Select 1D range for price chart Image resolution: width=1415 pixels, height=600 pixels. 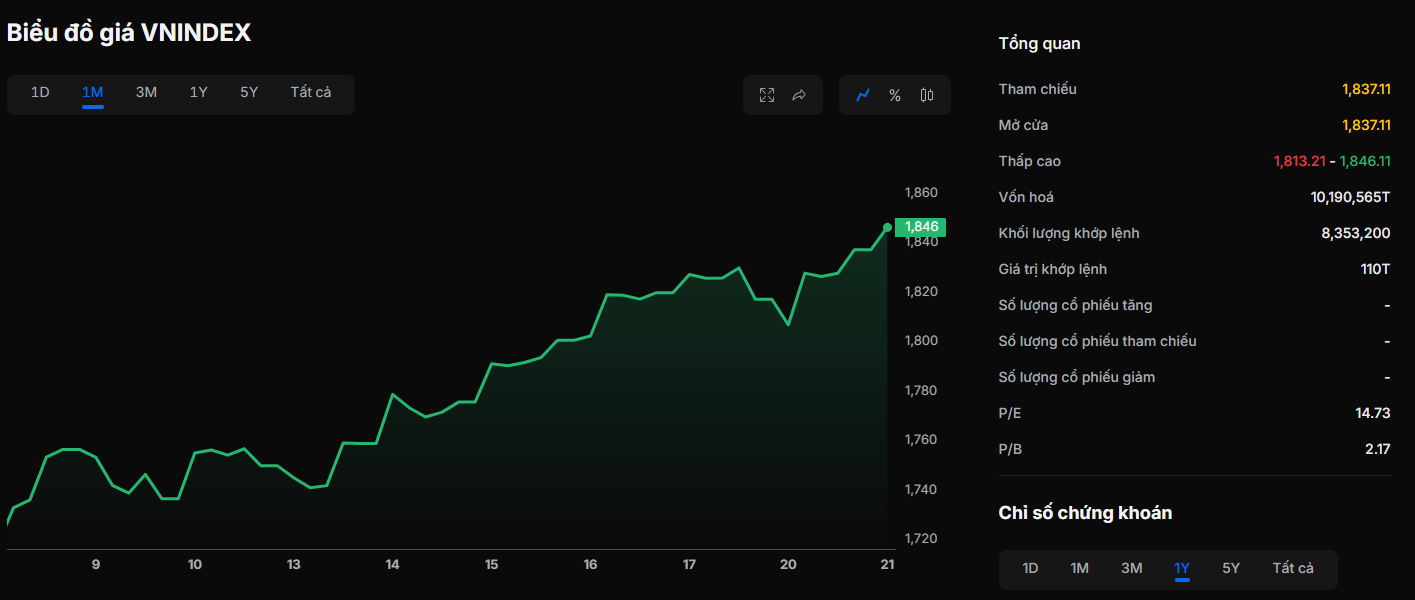pos(40,92)
